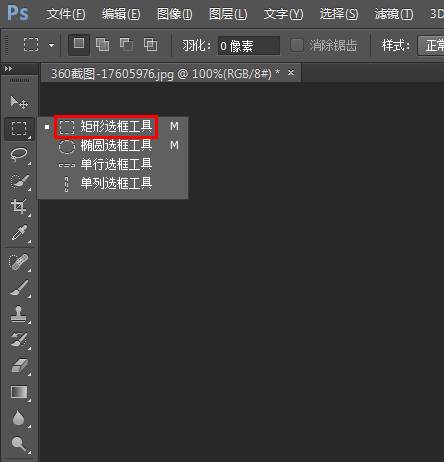Select the Clone Stamp tool
Image resolution: width=444 pixels, height=462 pixels.
pyautogui.click(x=19, y=314)
